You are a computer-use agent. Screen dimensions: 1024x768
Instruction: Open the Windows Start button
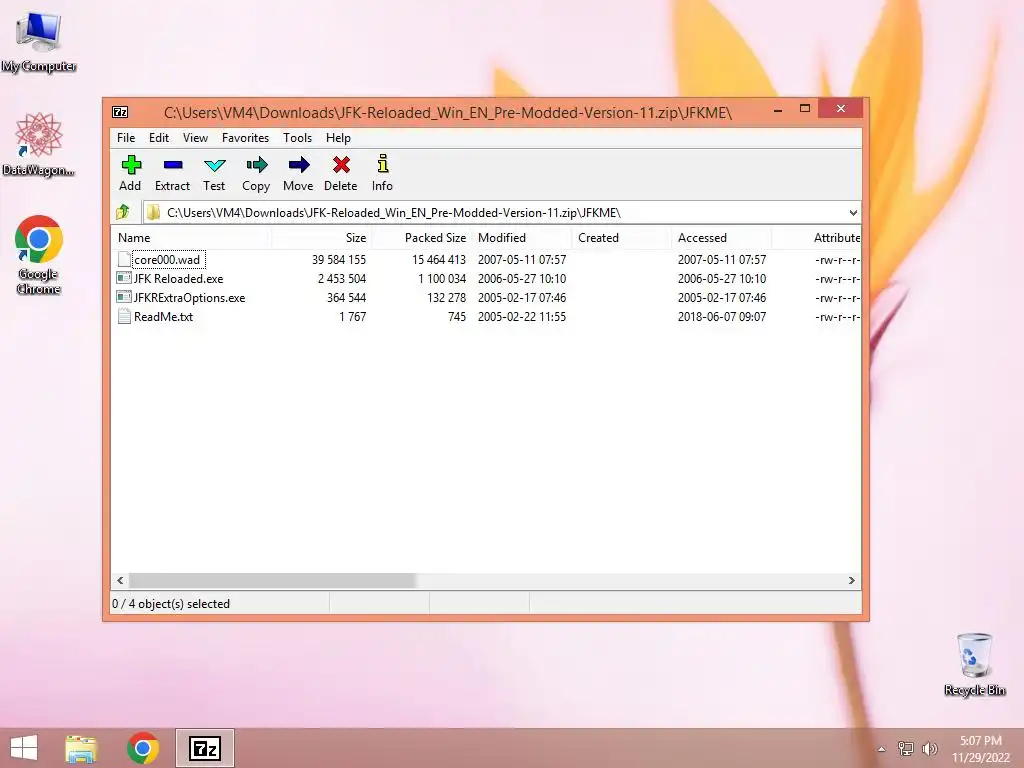24,748
